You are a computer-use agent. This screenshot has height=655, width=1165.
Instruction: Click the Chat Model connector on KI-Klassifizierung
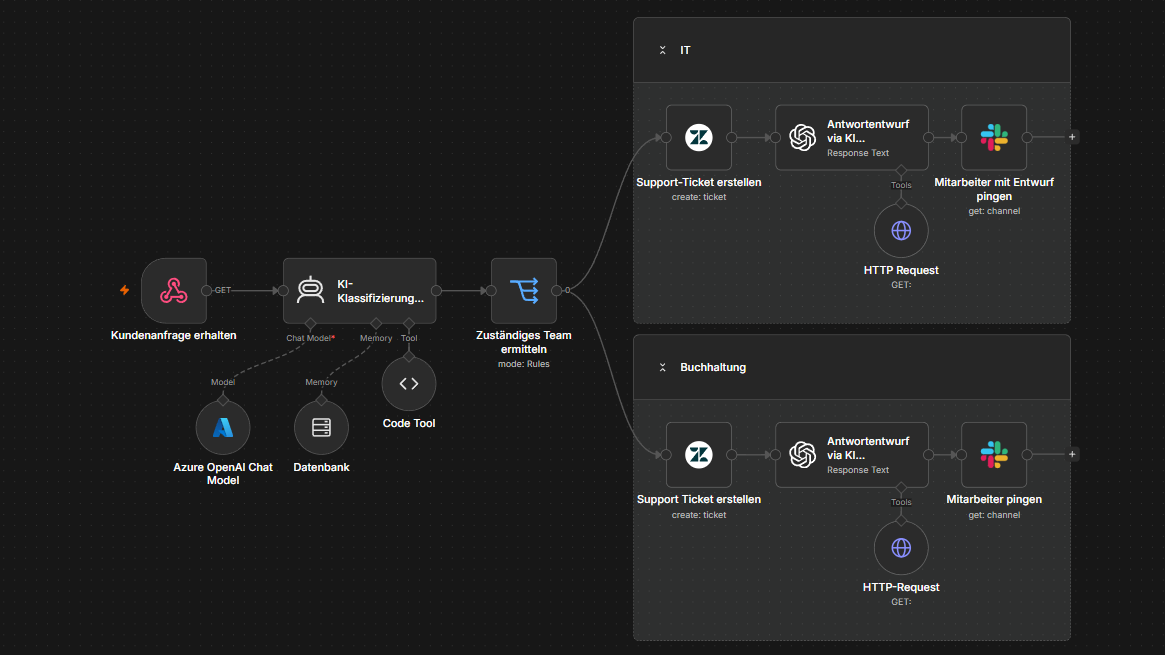tap(311, 324)
